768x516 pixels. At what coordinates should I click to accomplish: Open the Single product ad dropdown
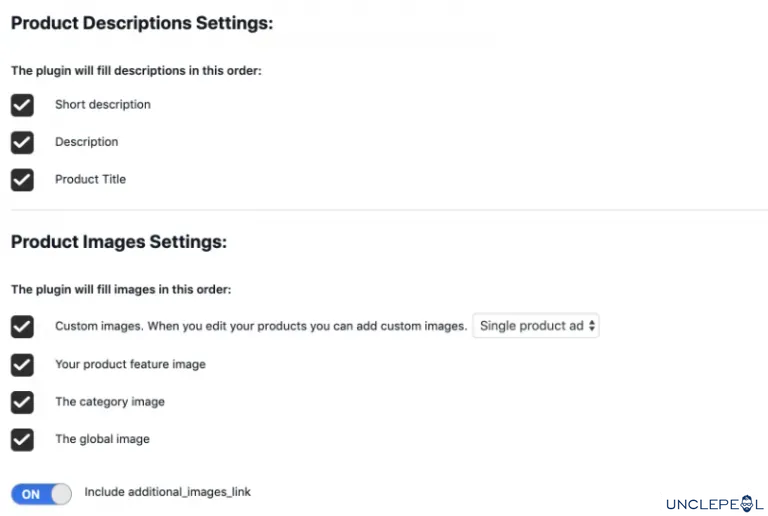536,326
